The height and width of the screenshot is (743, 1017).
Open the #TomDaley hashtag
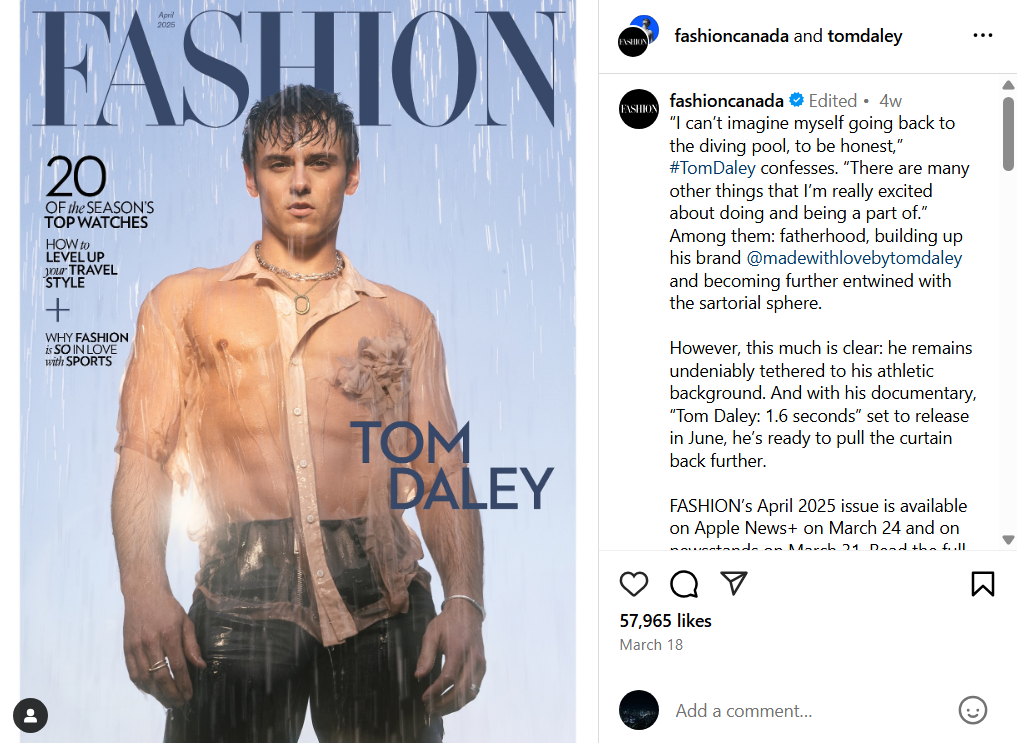point(712,168)
